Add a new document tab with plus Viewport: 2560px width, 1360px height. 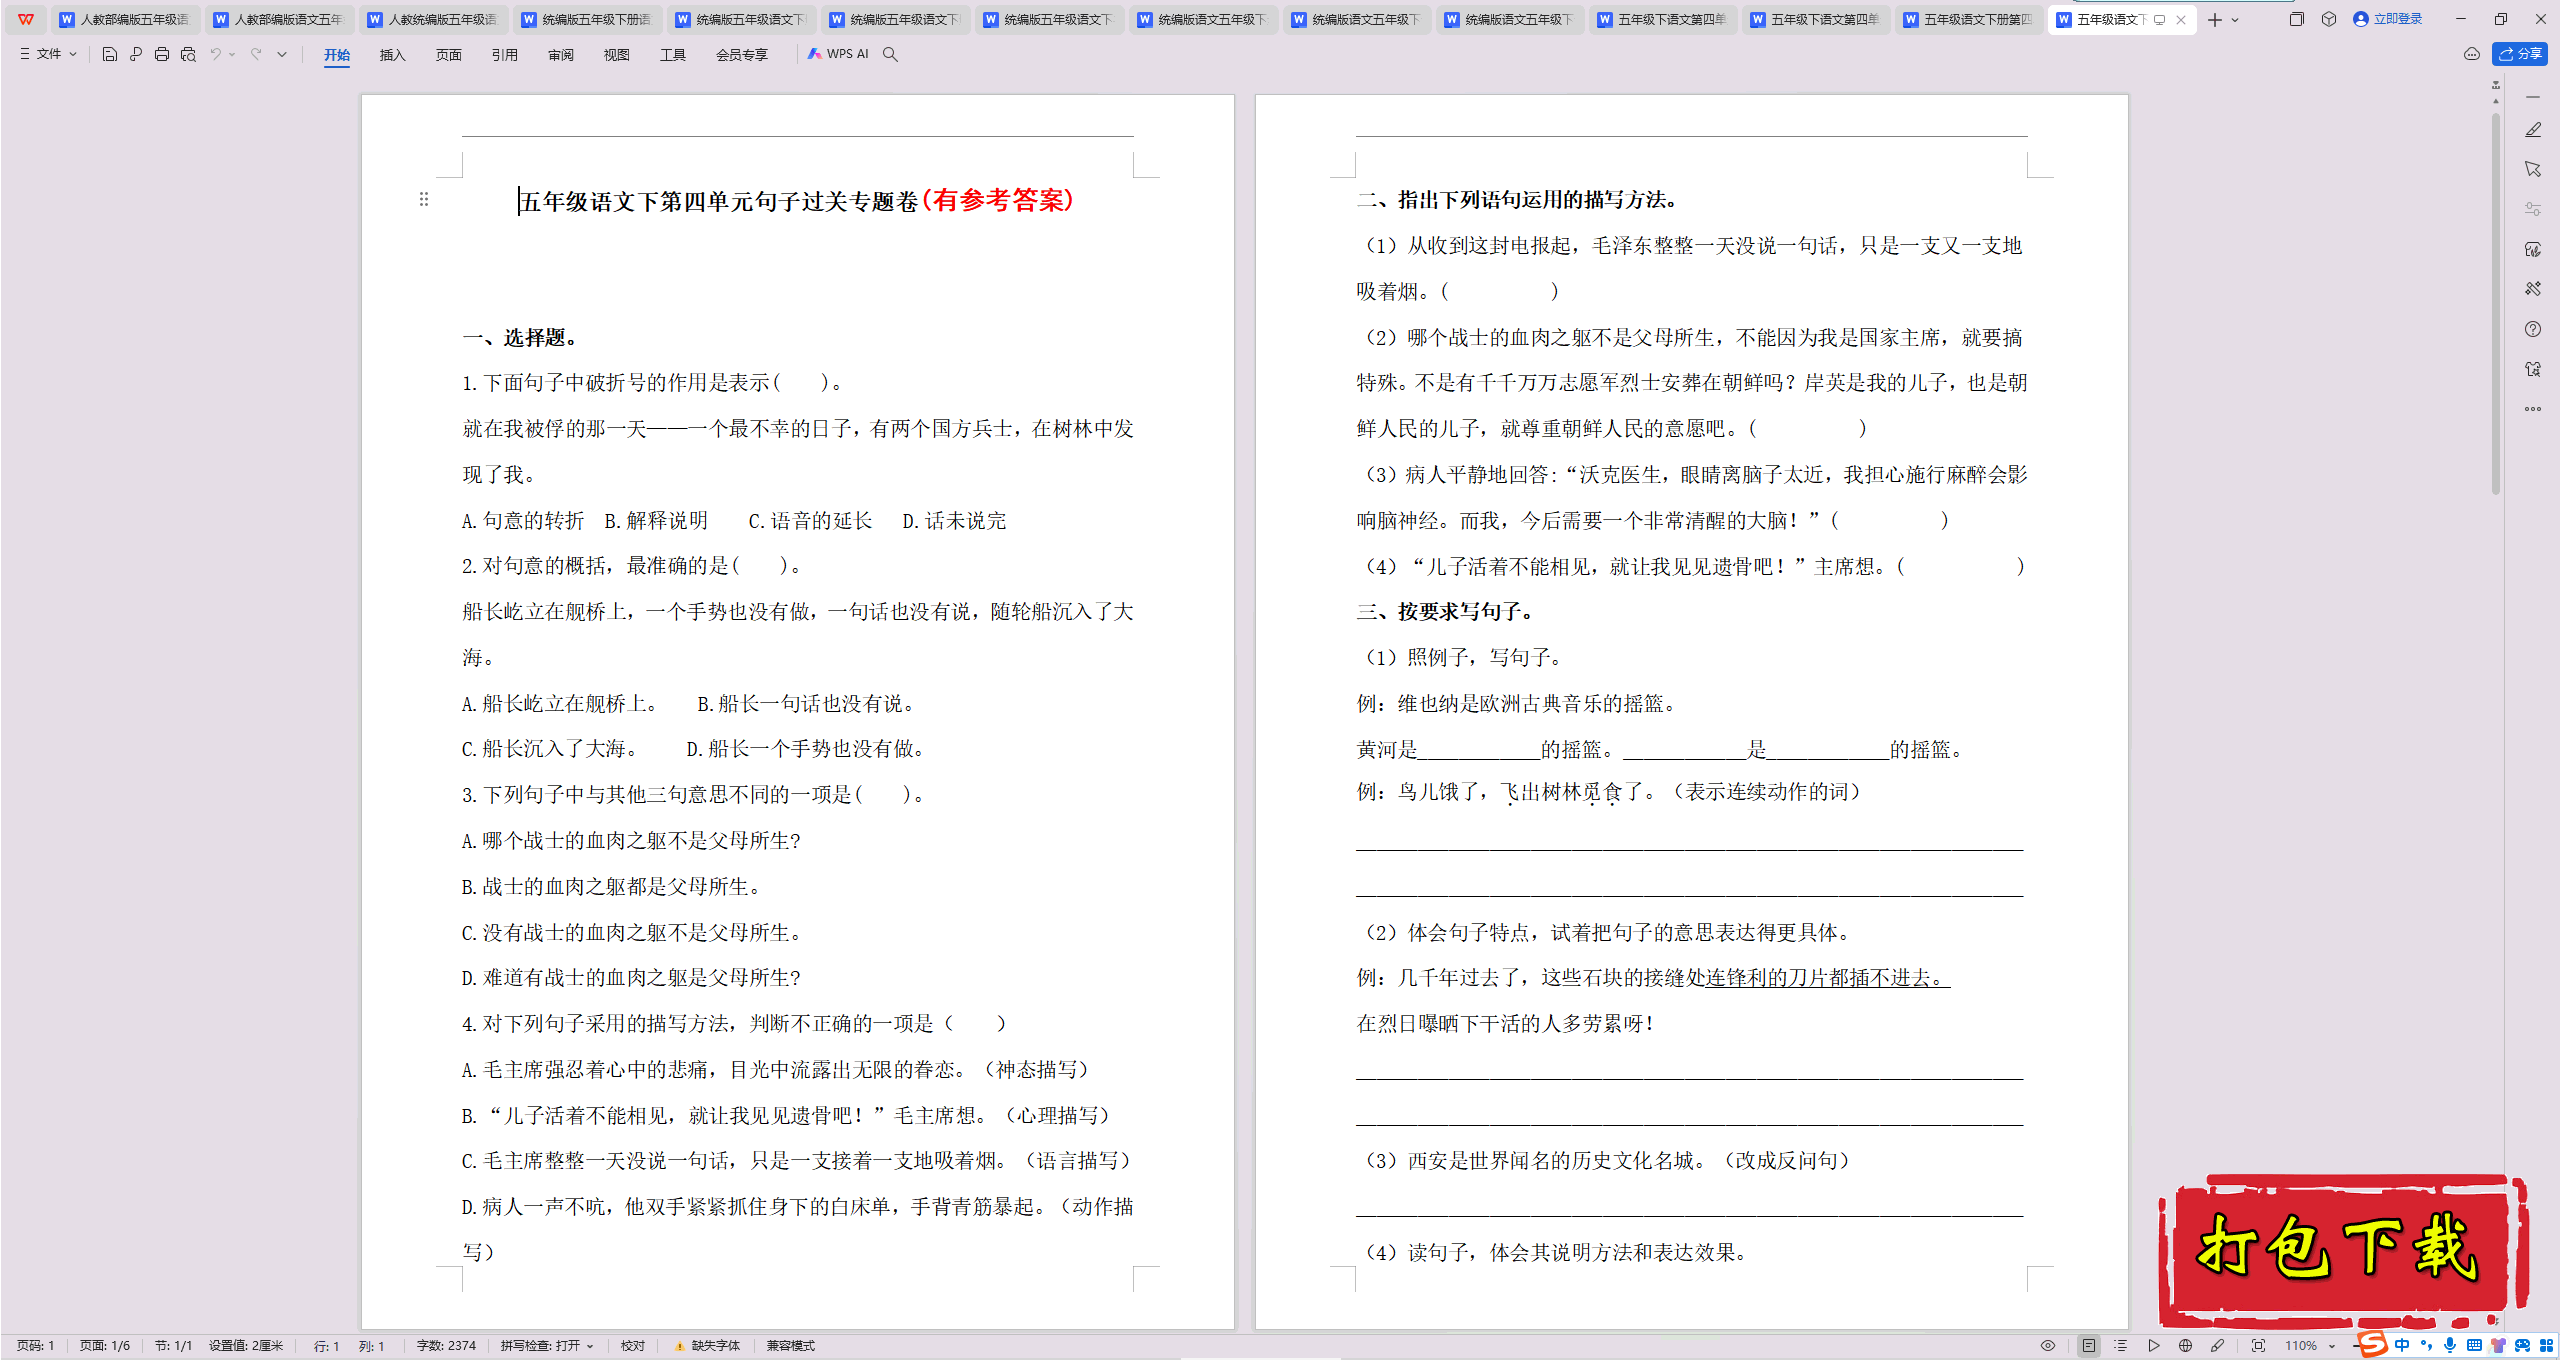2215,19
